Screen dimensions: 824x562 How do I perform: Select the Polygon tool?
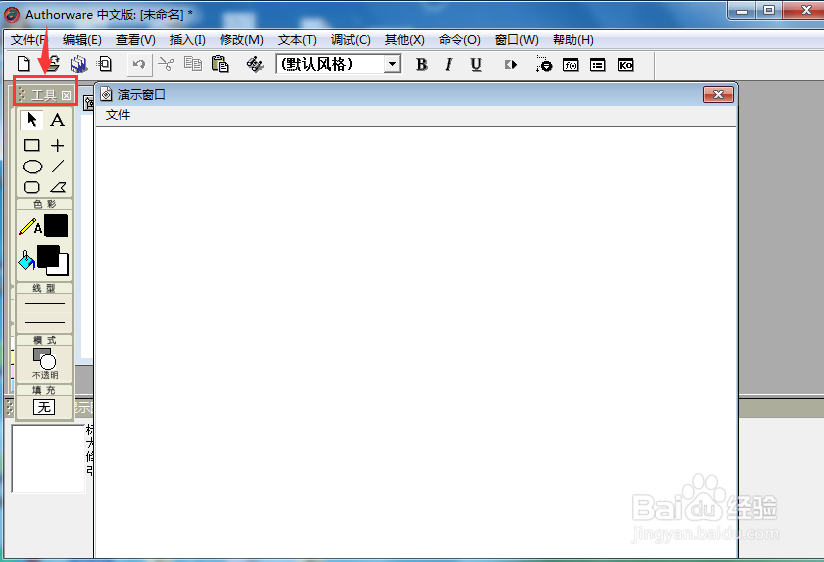coord(58,187)
